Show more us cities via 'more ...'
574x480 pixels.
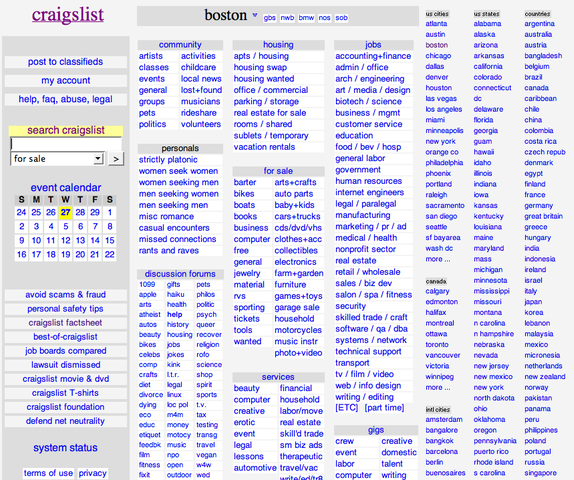click(438, 259)
